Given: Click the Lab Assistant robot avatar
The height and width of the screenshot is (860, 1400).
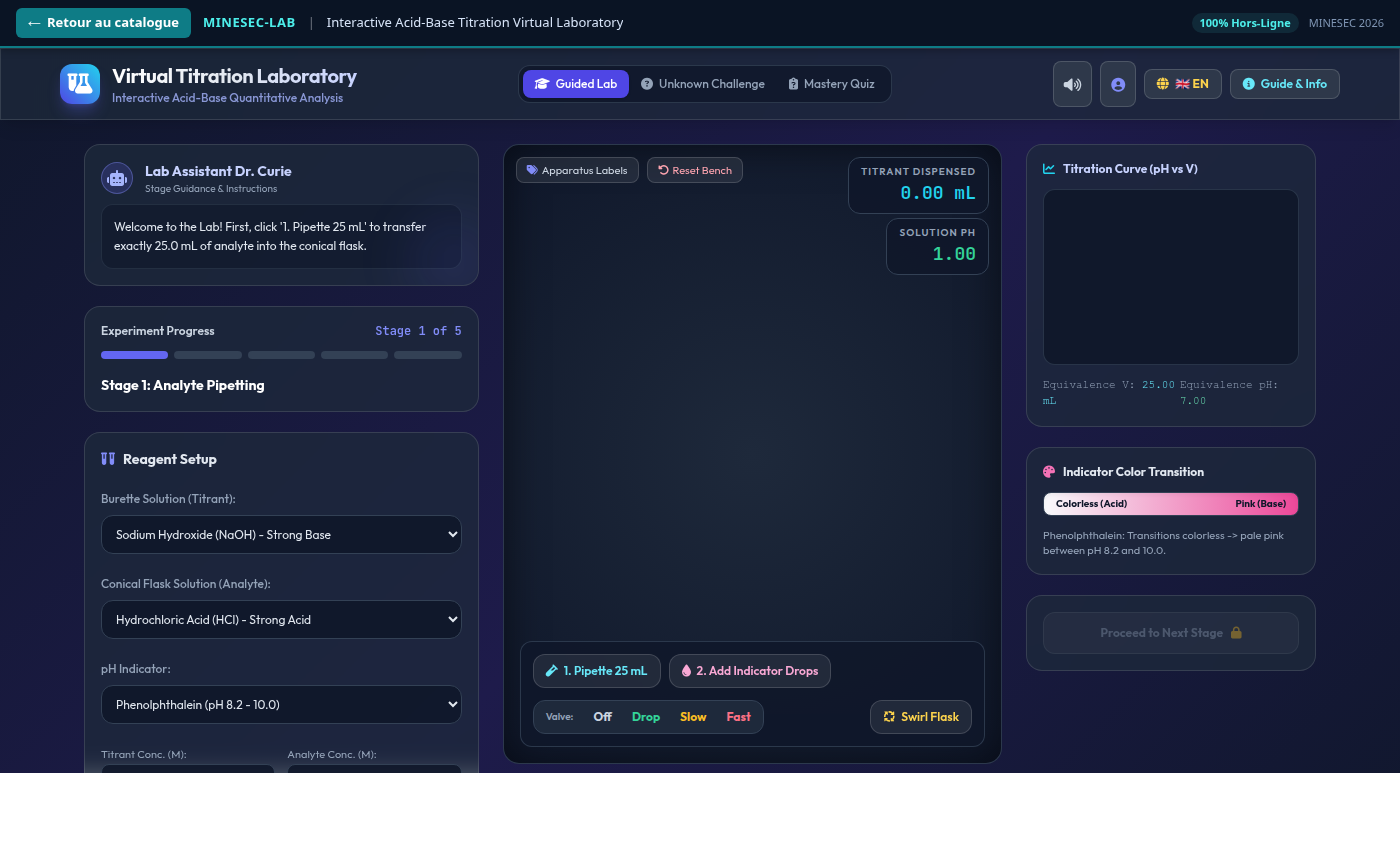Looking at the screenshot, I should point(117,178).
